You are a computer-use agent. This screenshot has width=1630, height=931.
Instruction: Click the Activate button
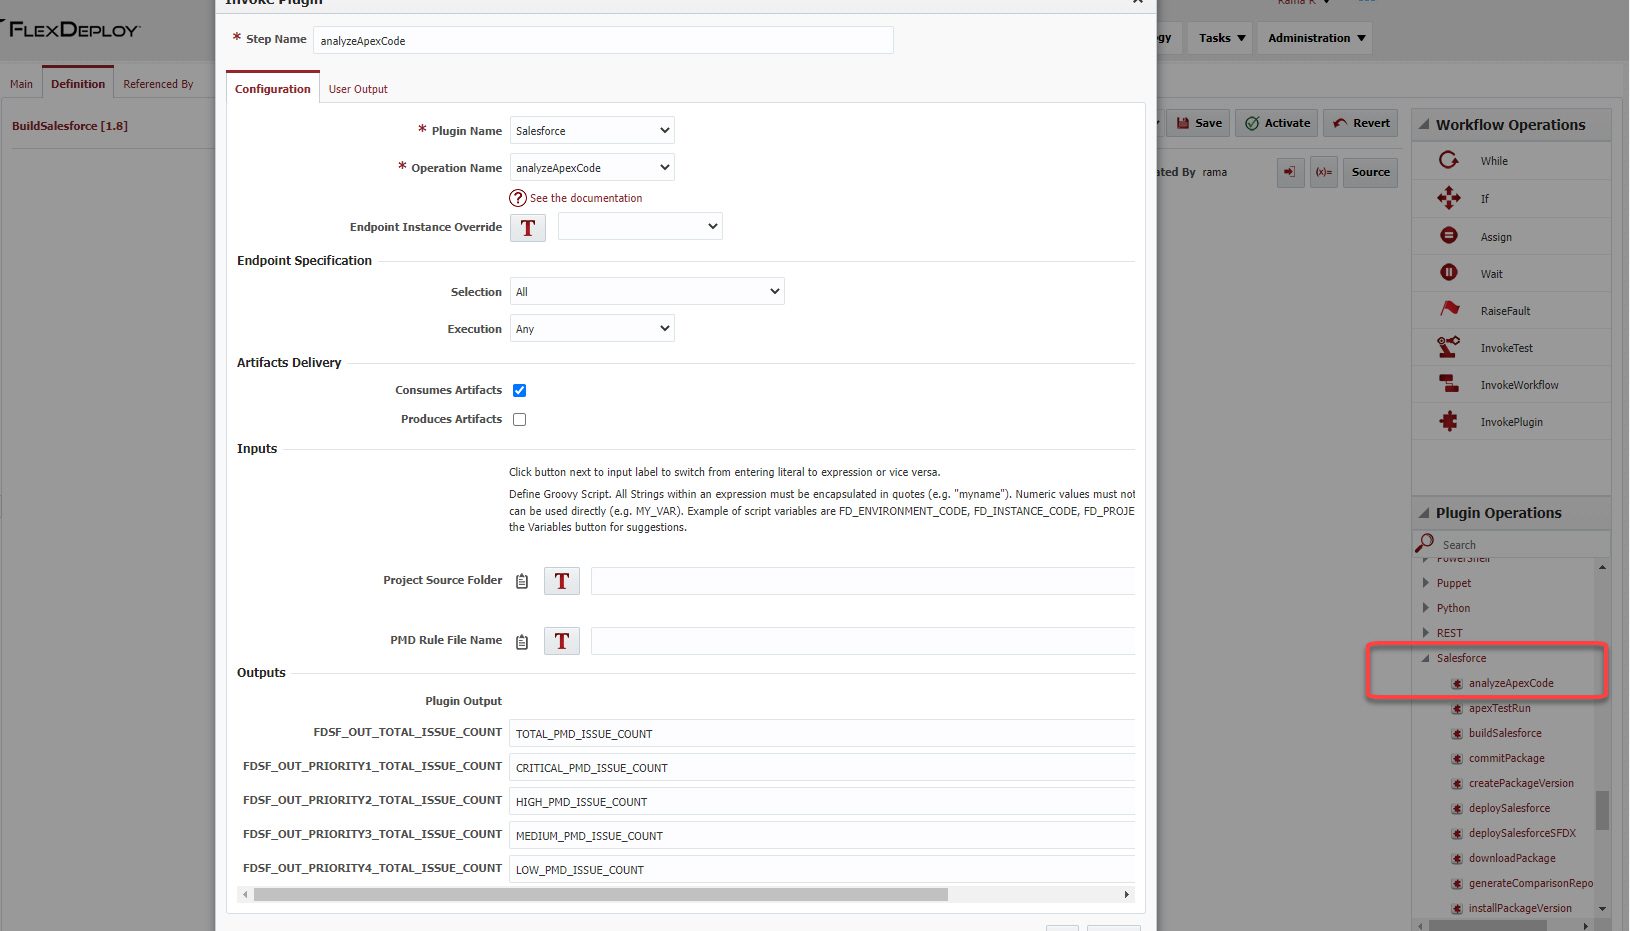point(1277,123)
